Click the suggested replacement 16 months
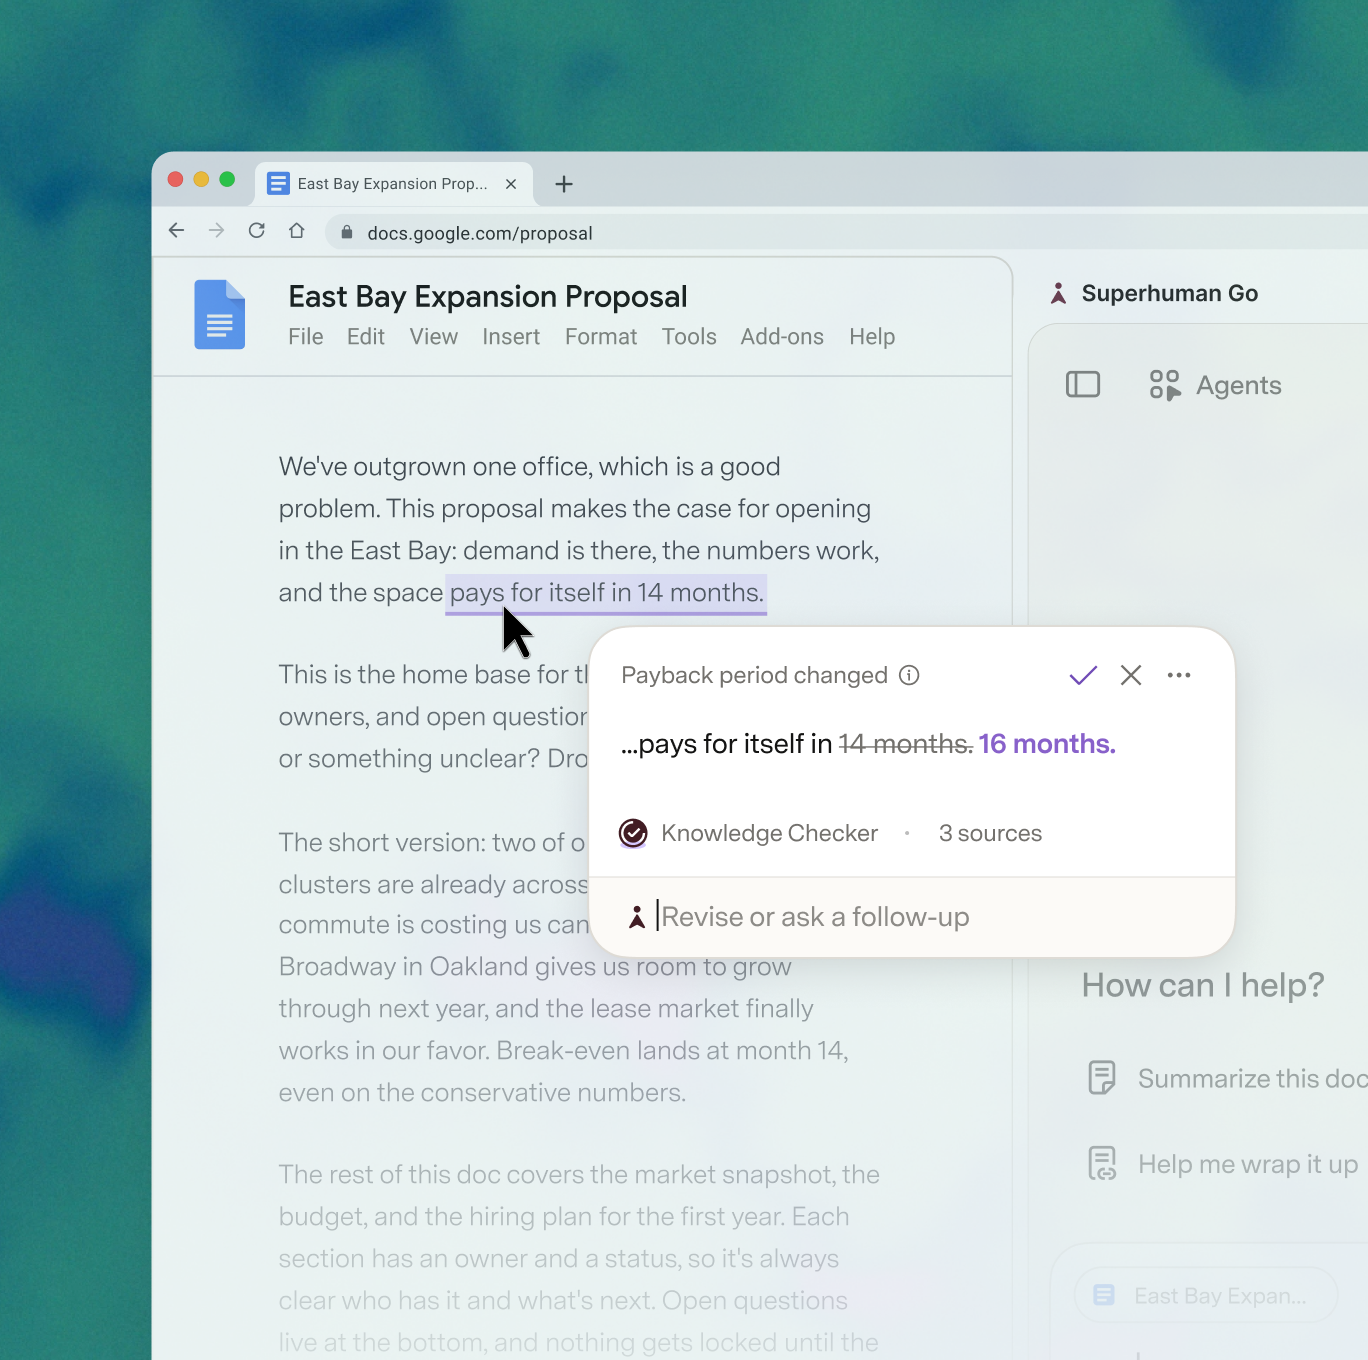This screenshot has width=1368, height=1360. coord(1047,744)
